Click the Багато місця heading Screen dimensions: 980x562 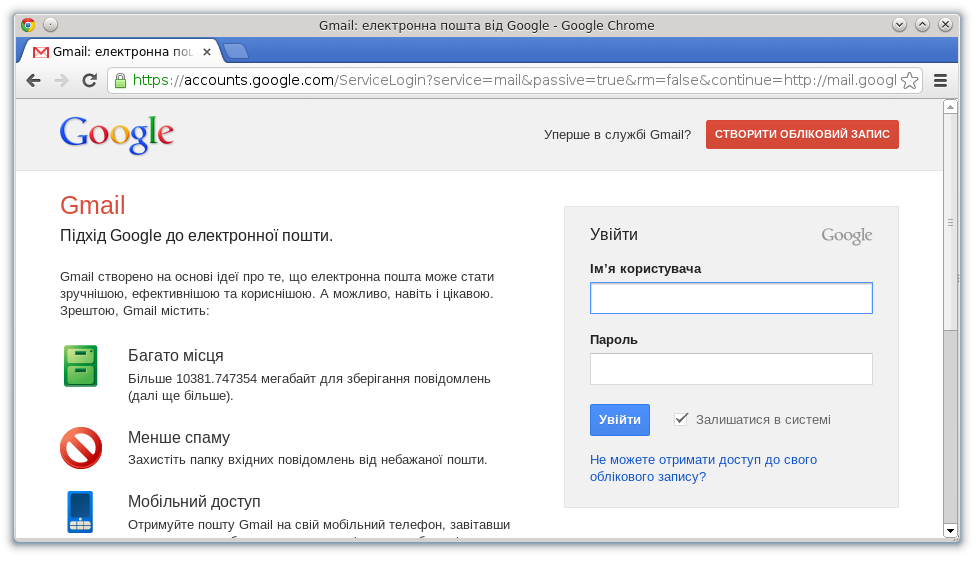176,356
